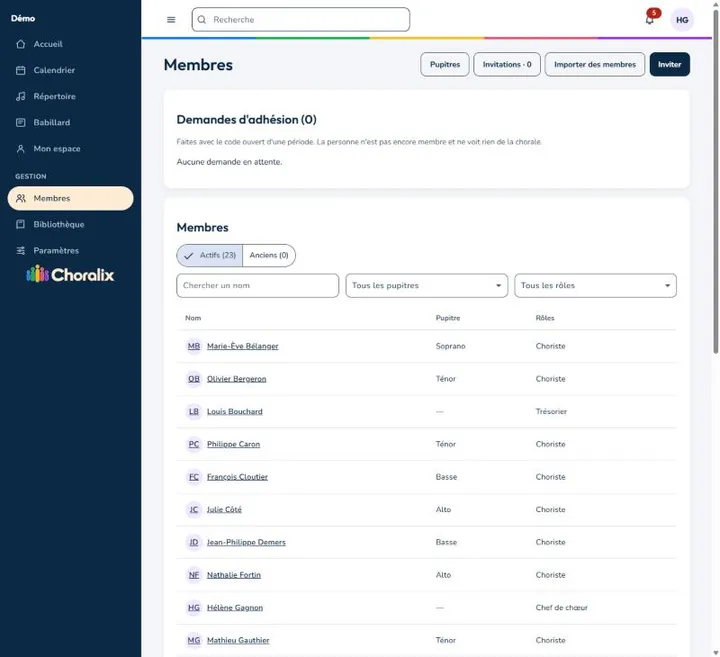Image resolution: width=720 pixels, height=657 pixels.
Task: Open Jean-Philippe Demers's profile link
Action: [246, 542]
